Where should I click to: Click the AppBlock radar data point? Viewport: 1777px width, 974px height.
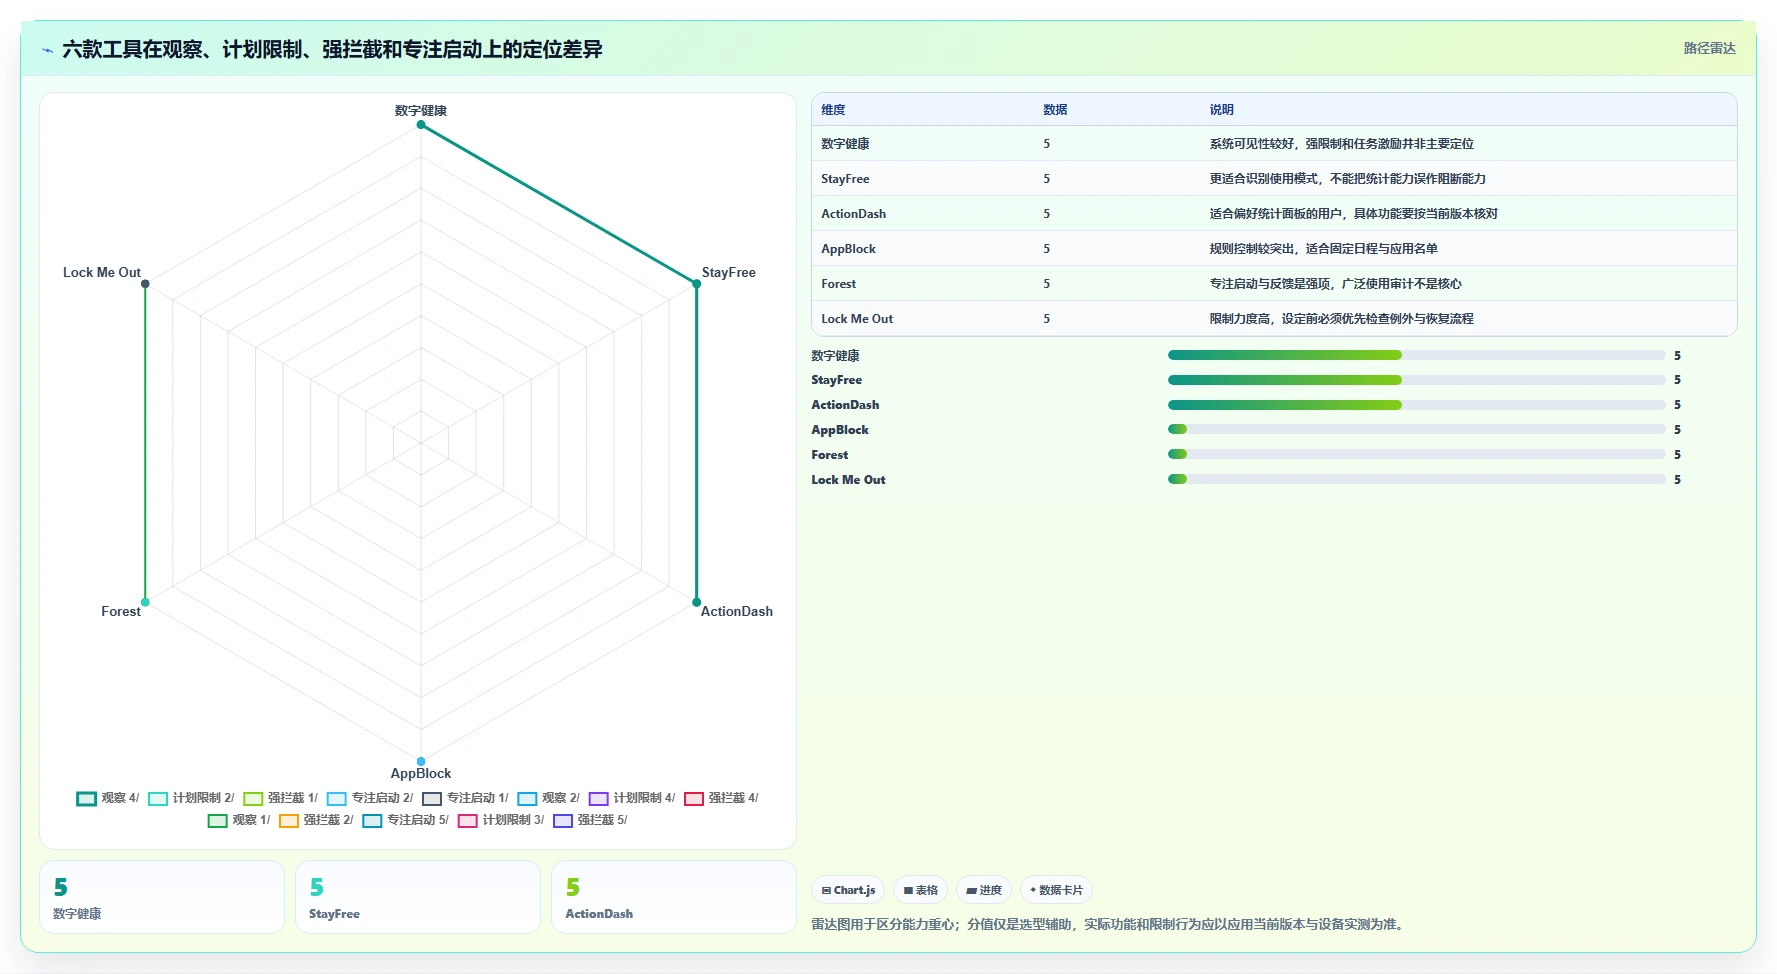[421, 761]
